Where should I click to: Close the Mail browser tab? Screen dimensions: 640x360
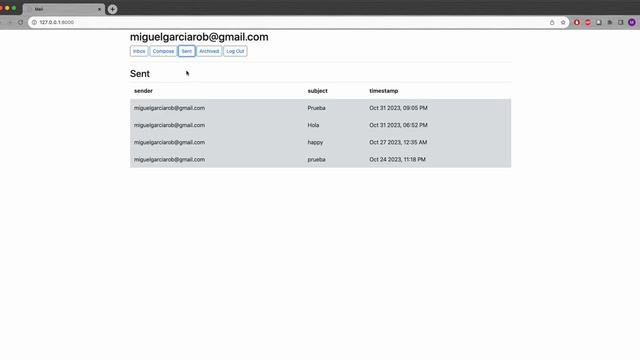(x=99, y=9)
